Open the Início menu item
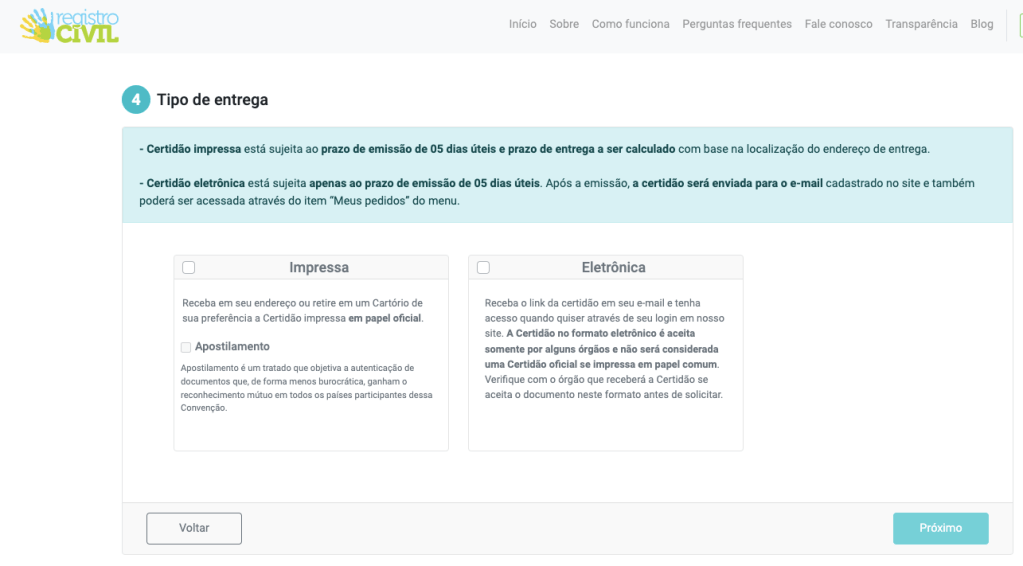1023x566 pixels. click(523, 24)
